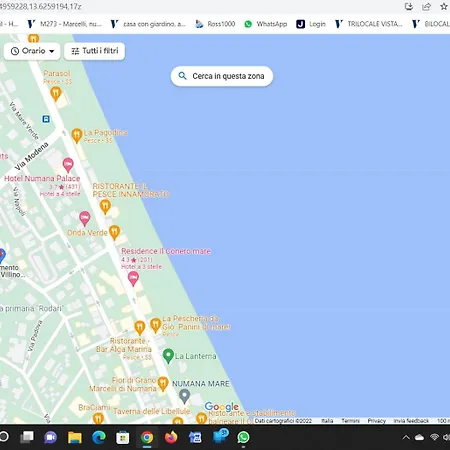Select the gray Numana Mare location pin
This screenshot has height=450, width=450.
point(184,396)
